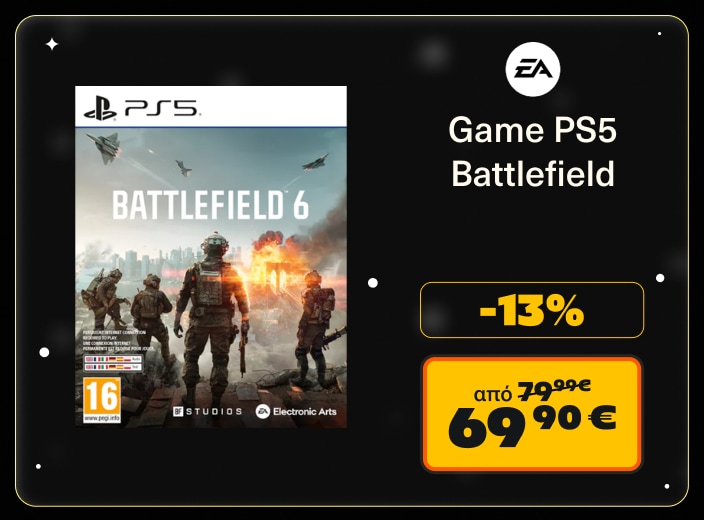
Task: Click the large fighter jet on the cover
Action: coord(105,147)
